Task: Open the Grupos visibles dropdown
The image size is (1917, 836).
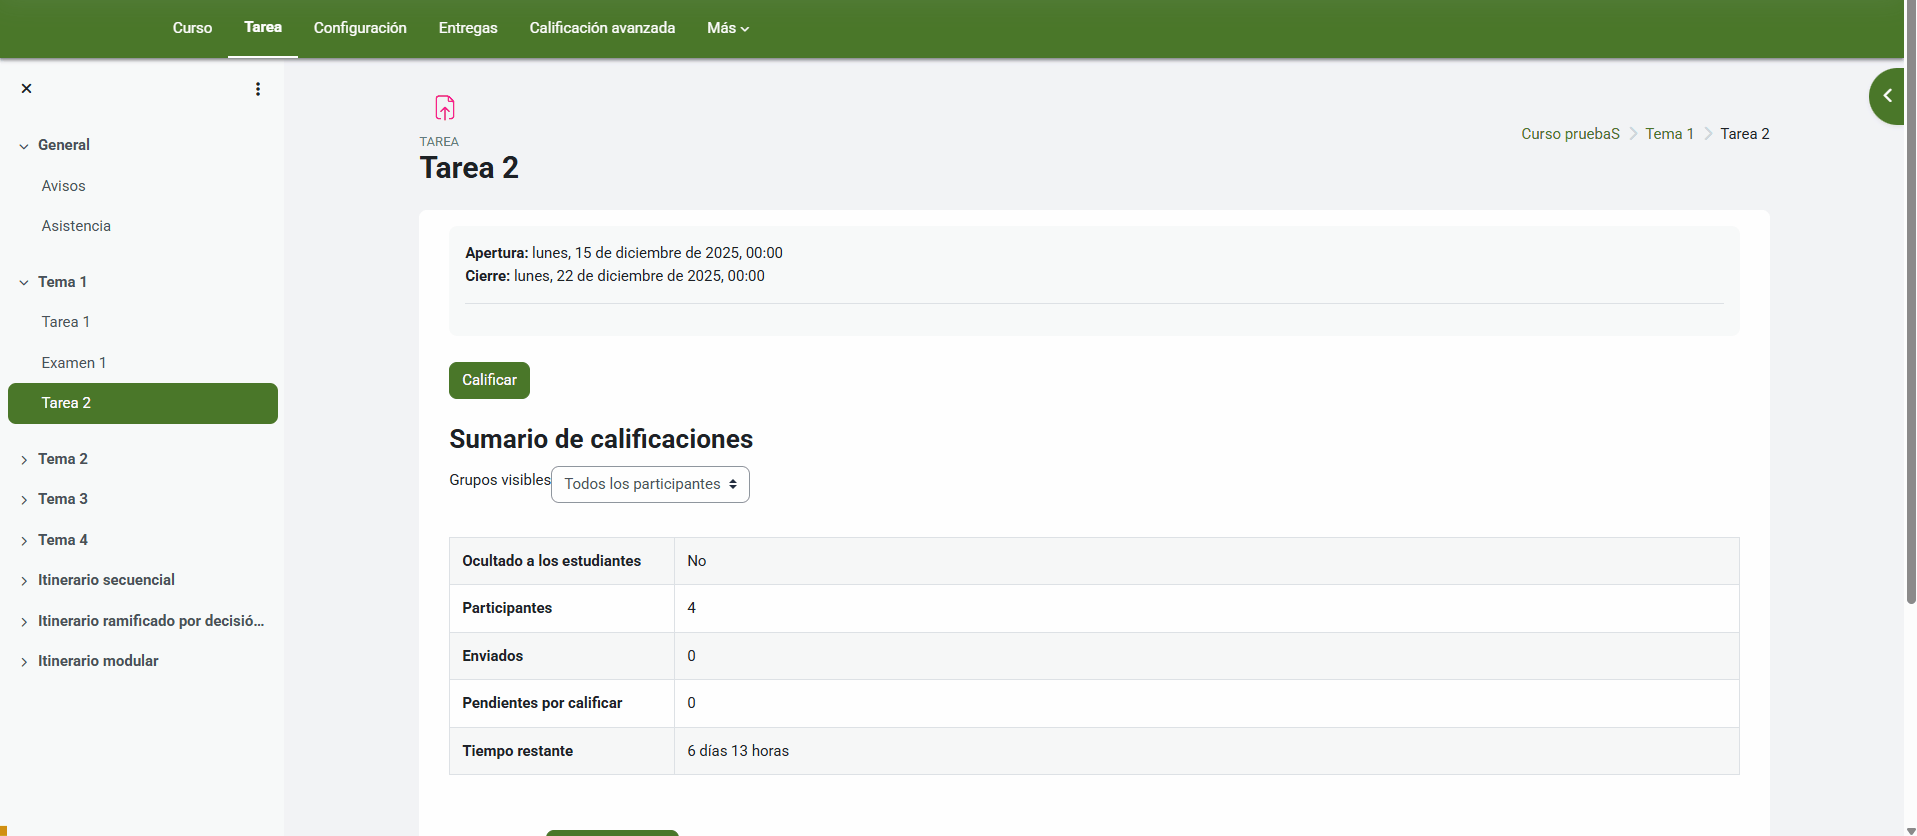Action: [x=650, y=484]
